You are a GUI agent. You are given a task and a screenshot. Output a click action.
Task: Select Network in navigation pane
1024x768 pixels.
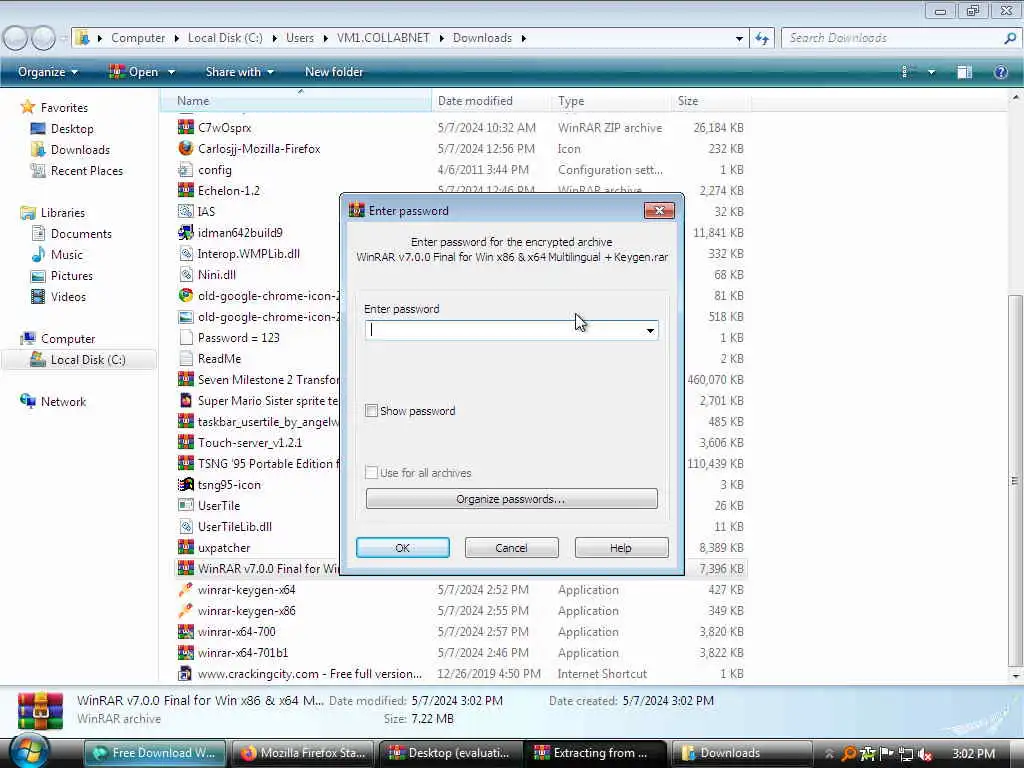click(x=63, y=402)
